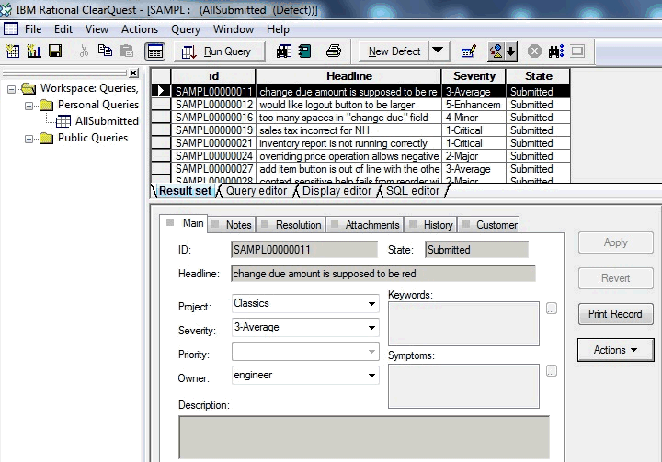Open the New Defect dropdown arrow

[x=438, y=51]
